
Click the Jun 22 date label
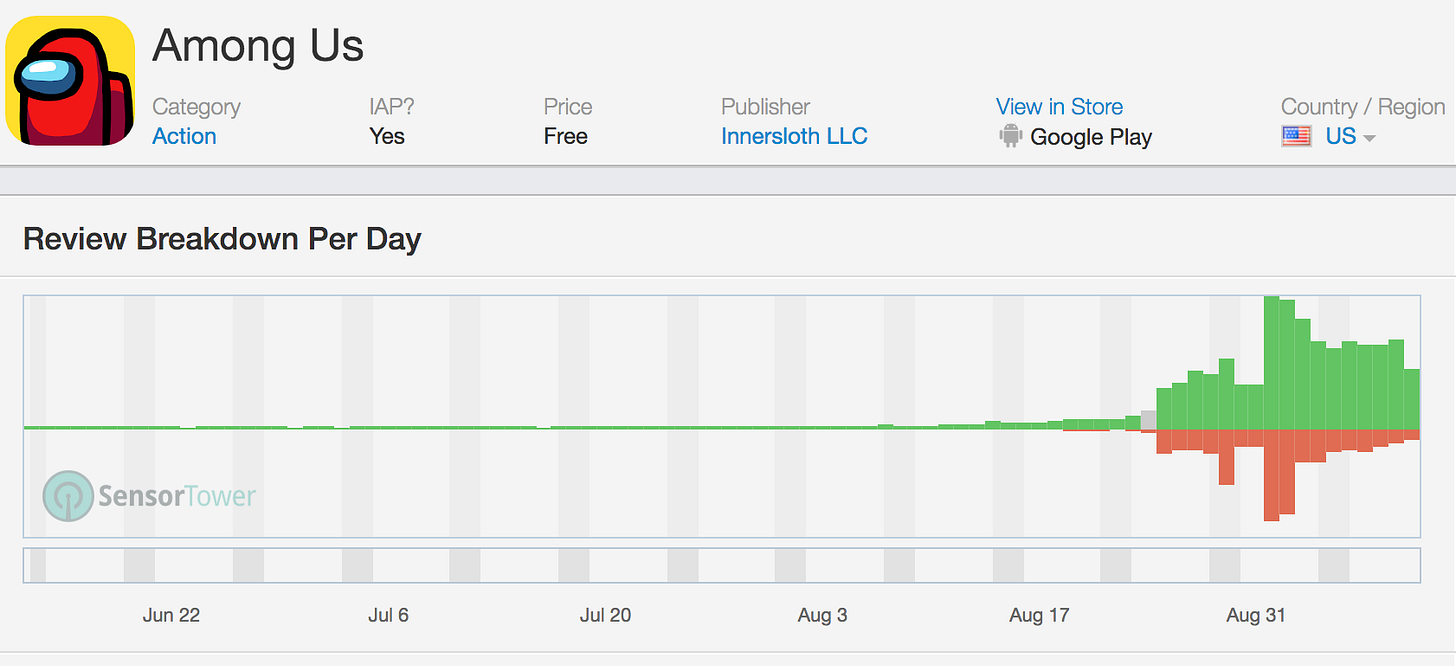click(x=171, y=615)
